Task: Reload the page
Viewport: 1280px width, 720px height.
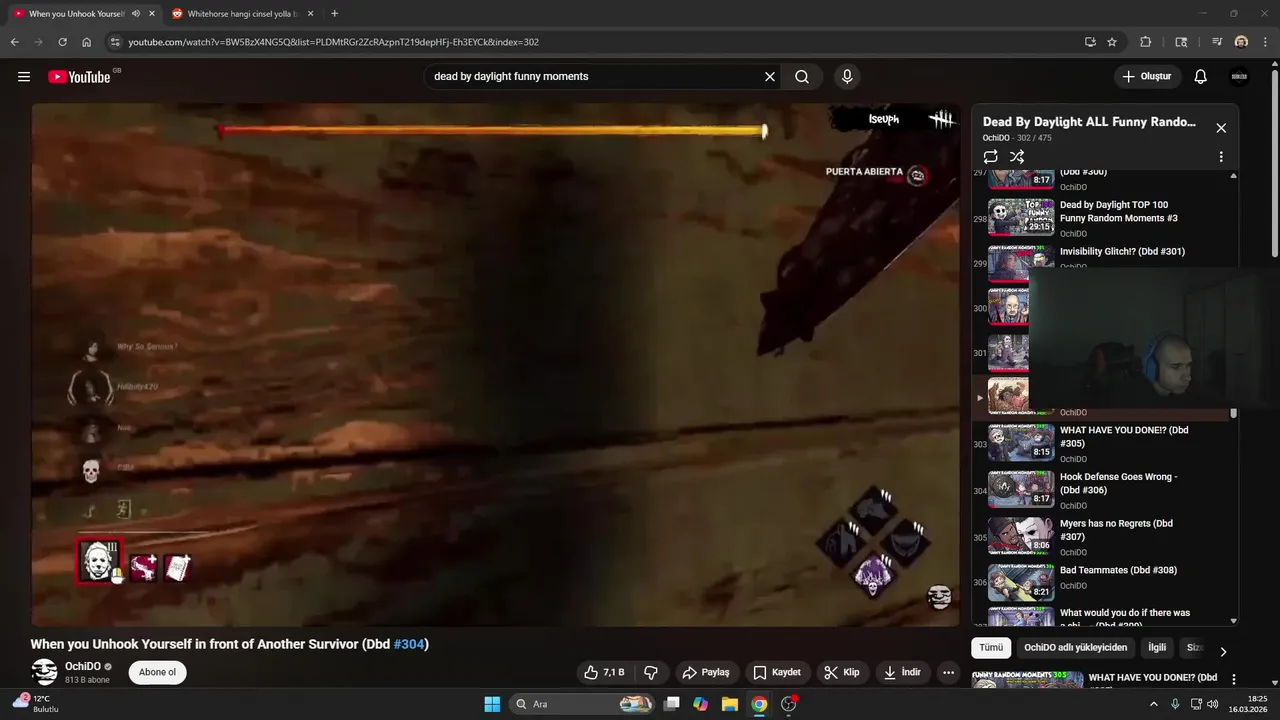Action: click(x=63, y=42)
